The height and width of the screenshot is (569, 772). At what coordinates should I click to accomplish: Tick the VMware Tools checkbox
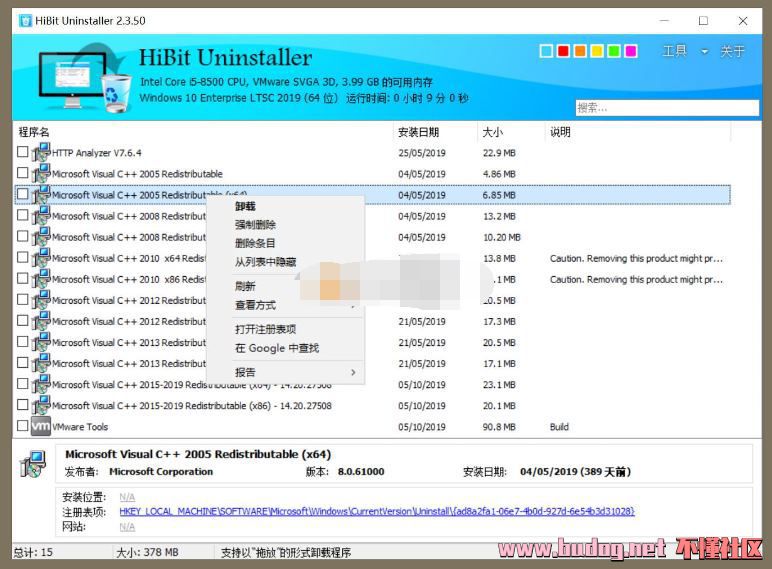(23, 426)
